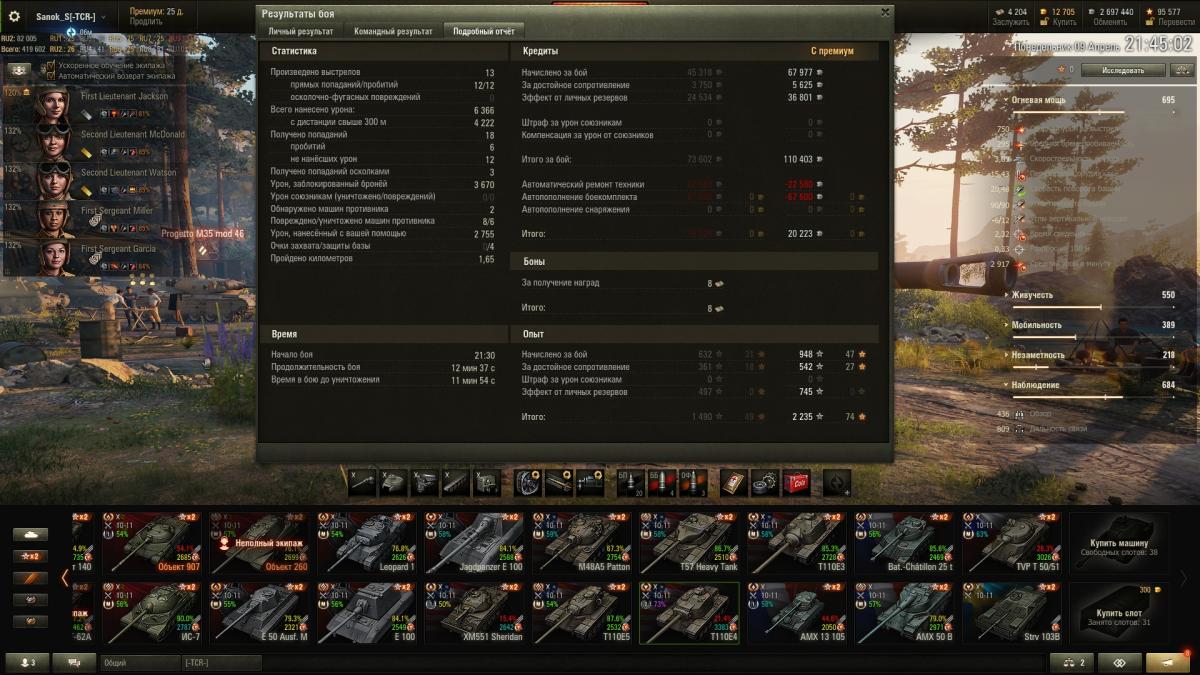1200x675 pixels.
Task: Open contacts list button showing 3
Action: [27, 662]
